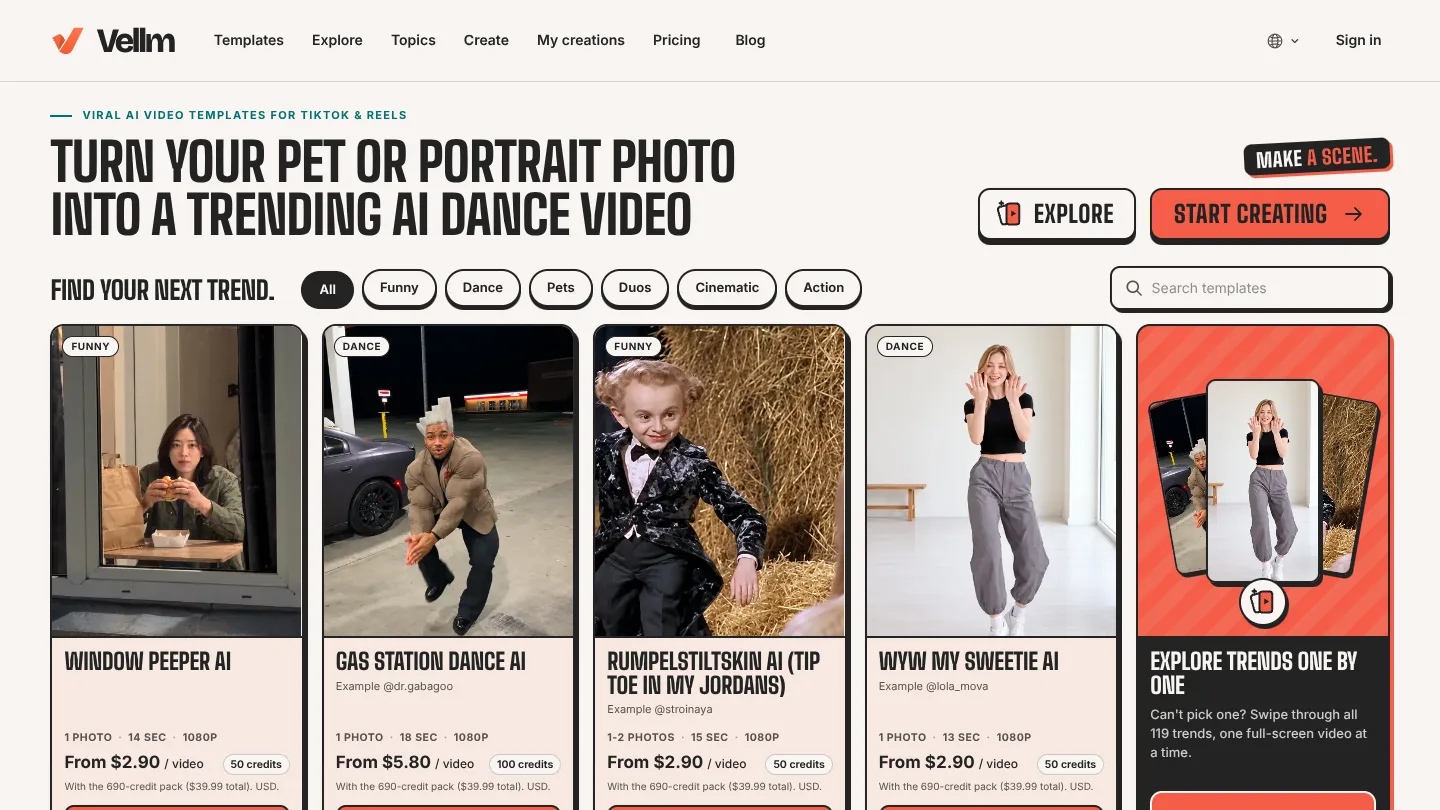Viewport: 1440px width, 810px height.
Task: Click Example @dr.gabagoo credit text
Action: pyautogui.click(x=396, y=686)
